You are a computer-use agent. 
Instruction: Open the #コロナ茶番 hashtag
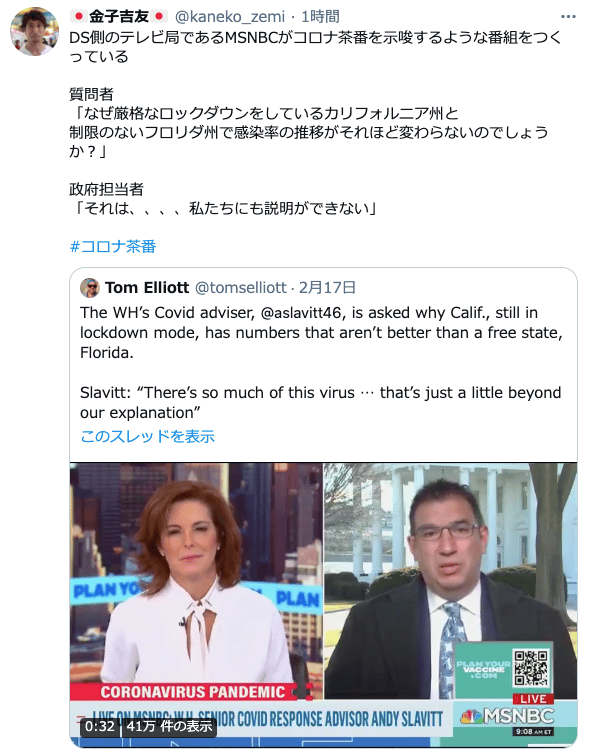pos(113,246)
